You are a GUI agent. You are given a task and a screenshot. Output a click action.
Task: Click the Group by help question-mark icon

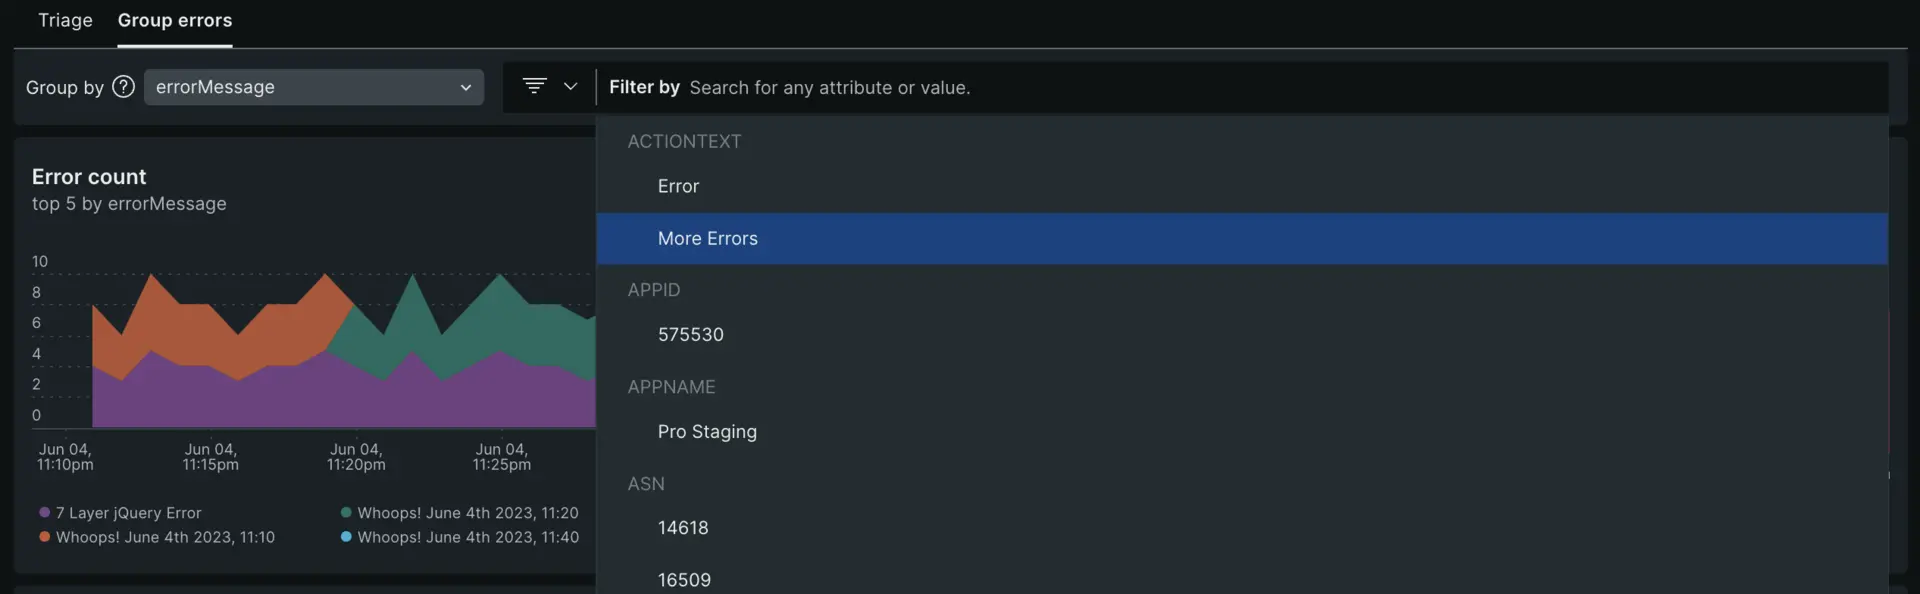[123, 87]
